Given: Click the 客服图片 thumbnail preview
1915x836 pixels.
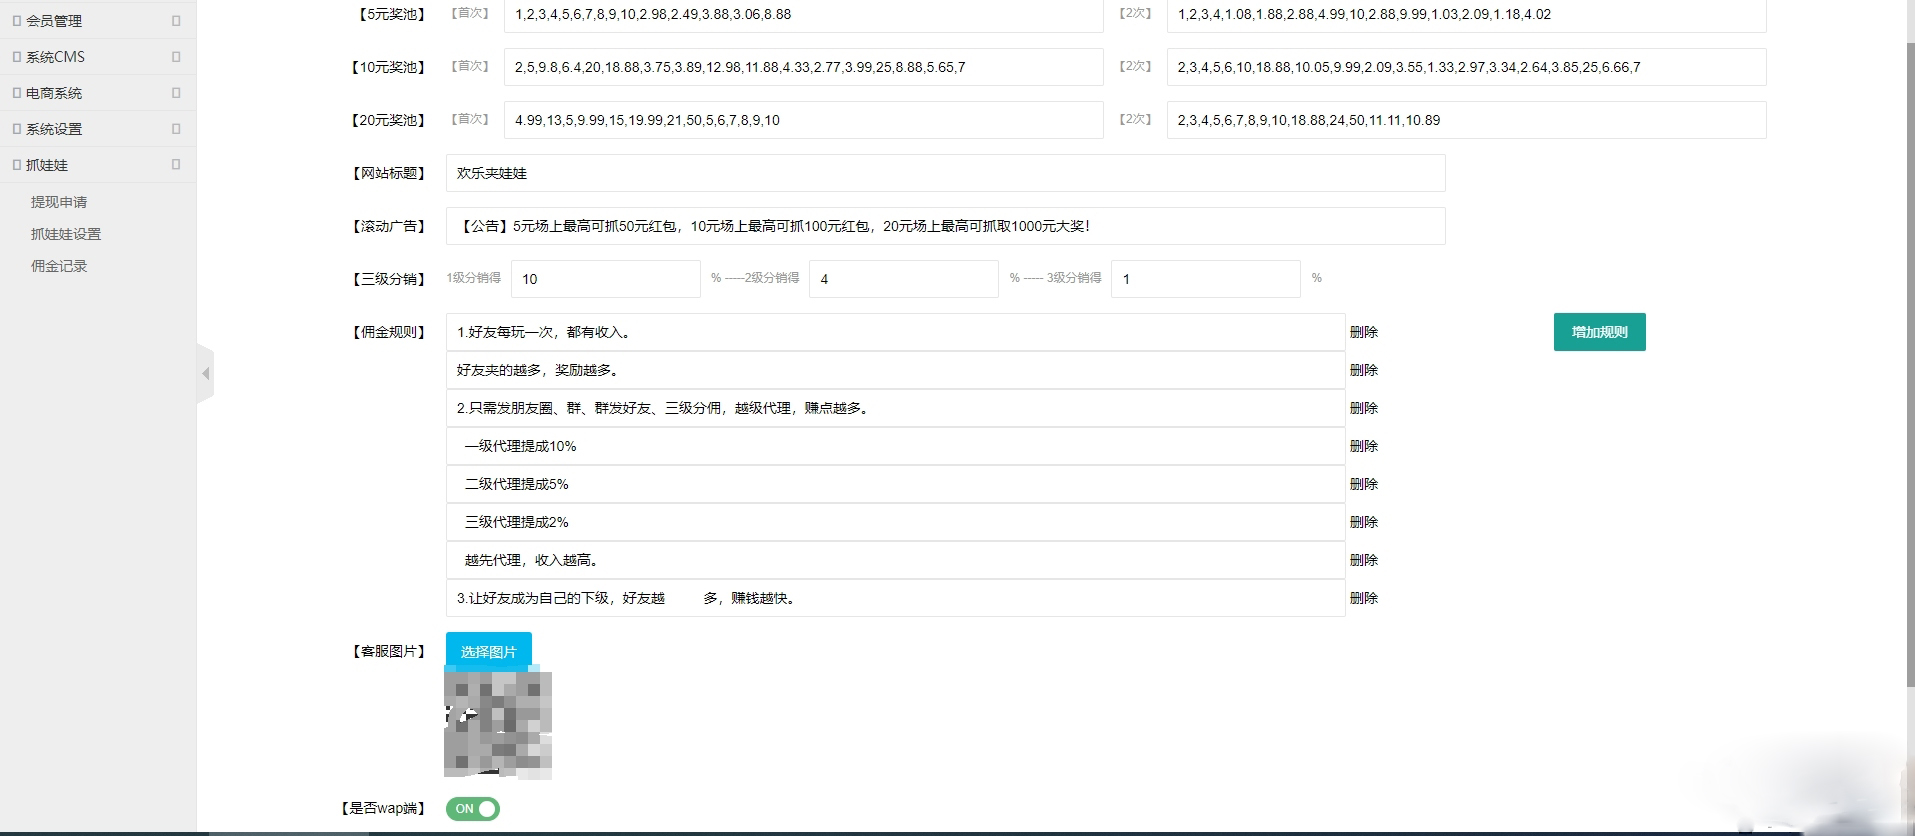Looking at the screenshot, I should click(498, 725).
